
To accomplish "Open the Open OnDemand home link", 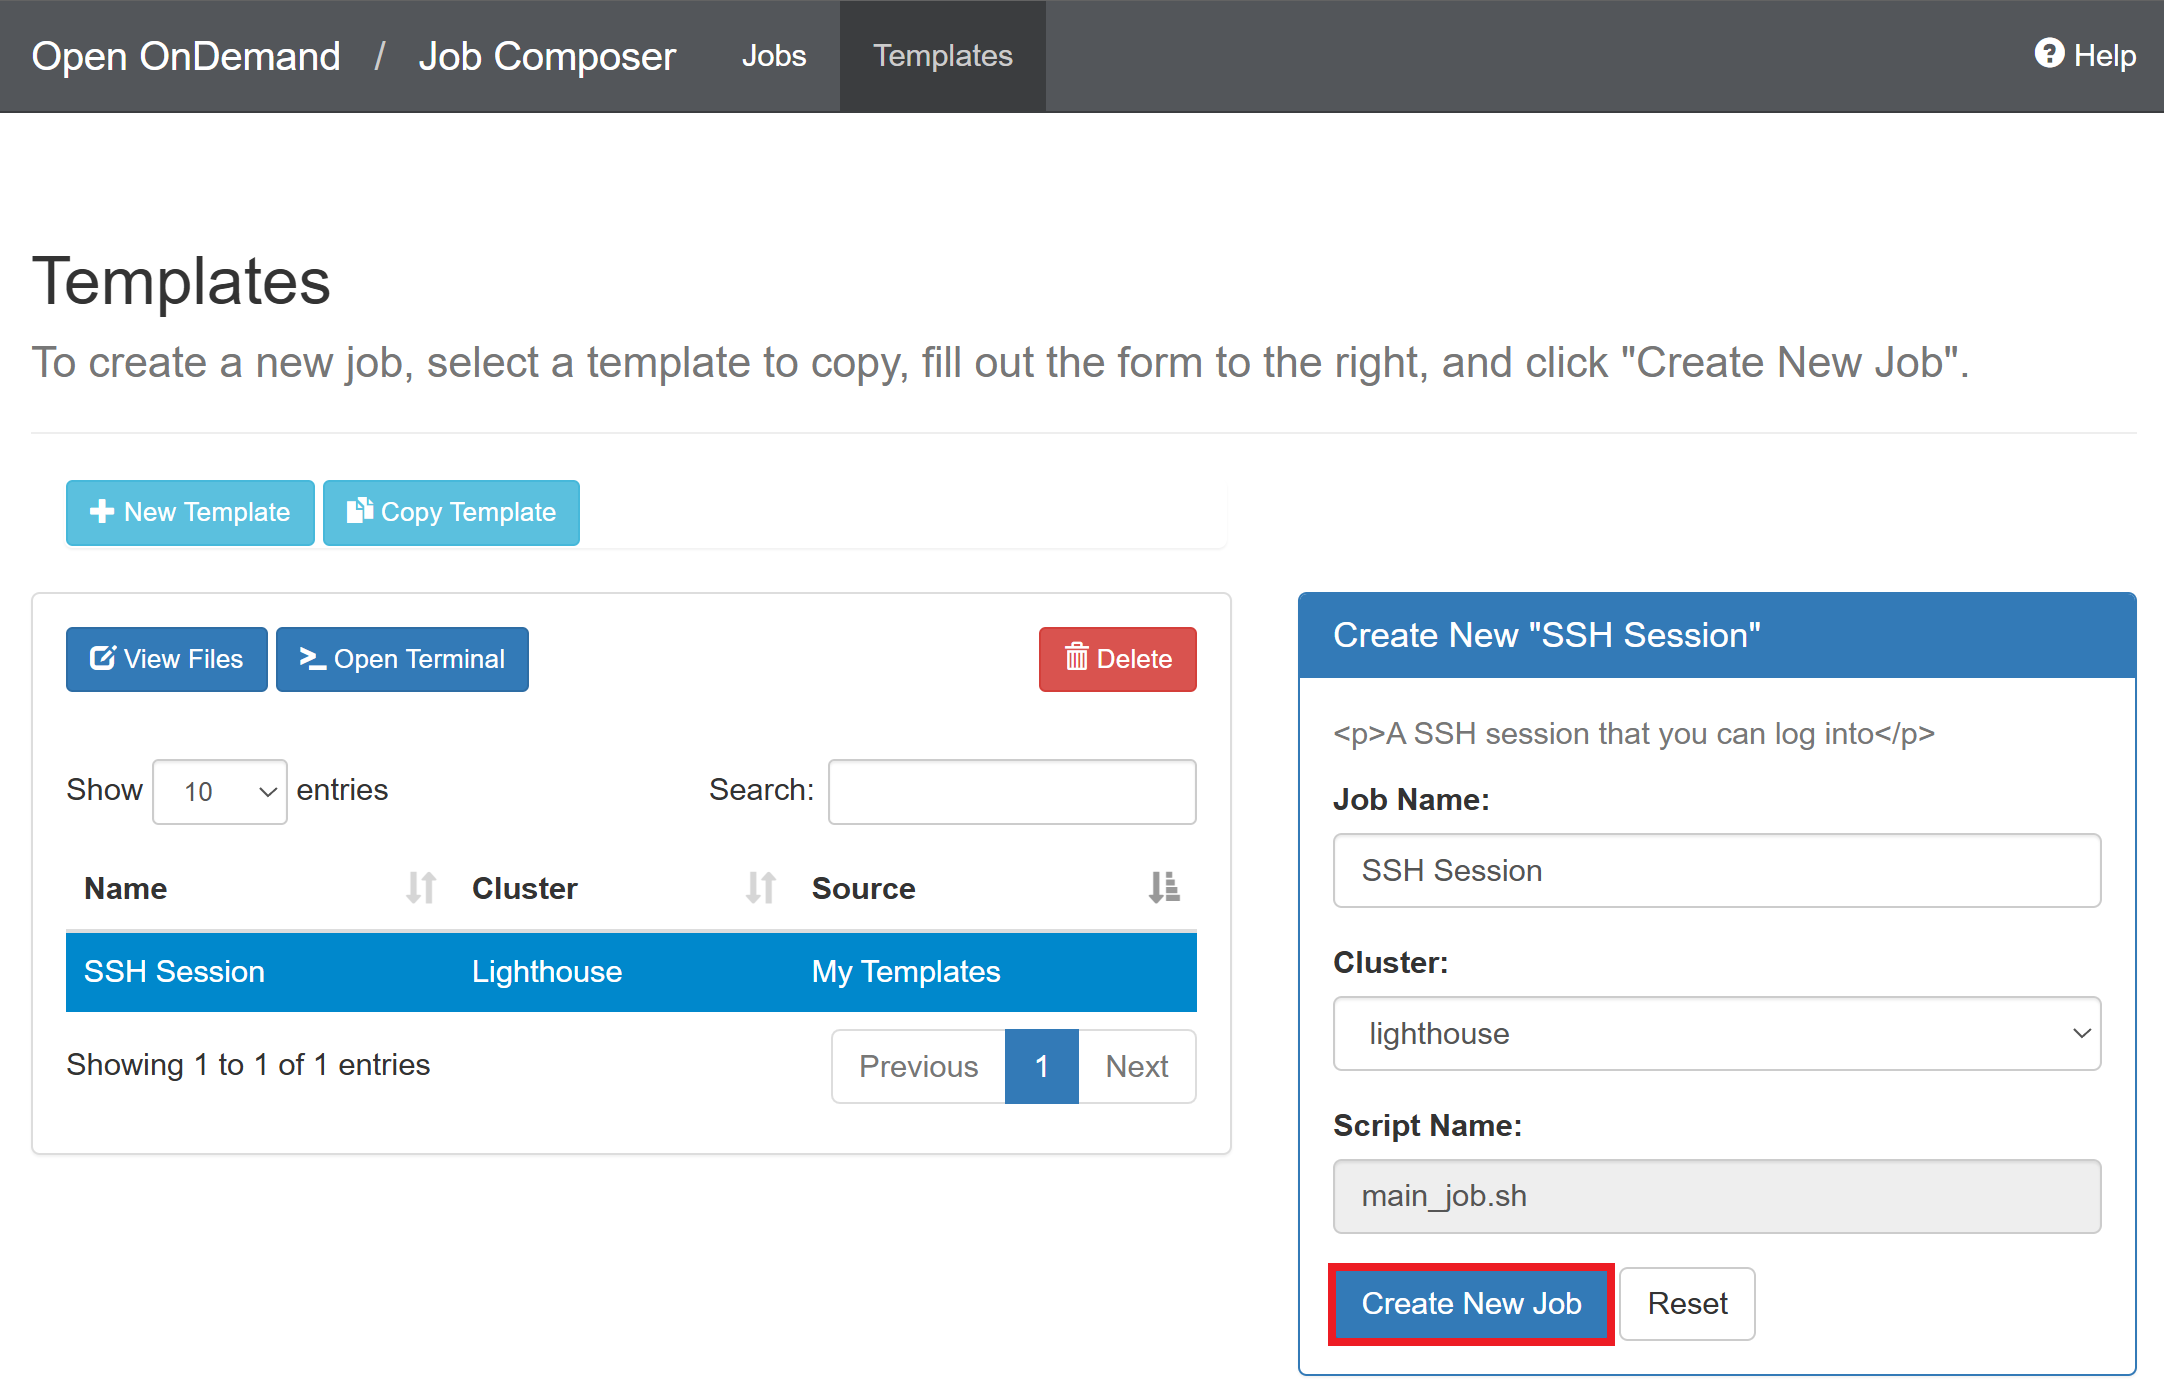I will pos(186,56).
